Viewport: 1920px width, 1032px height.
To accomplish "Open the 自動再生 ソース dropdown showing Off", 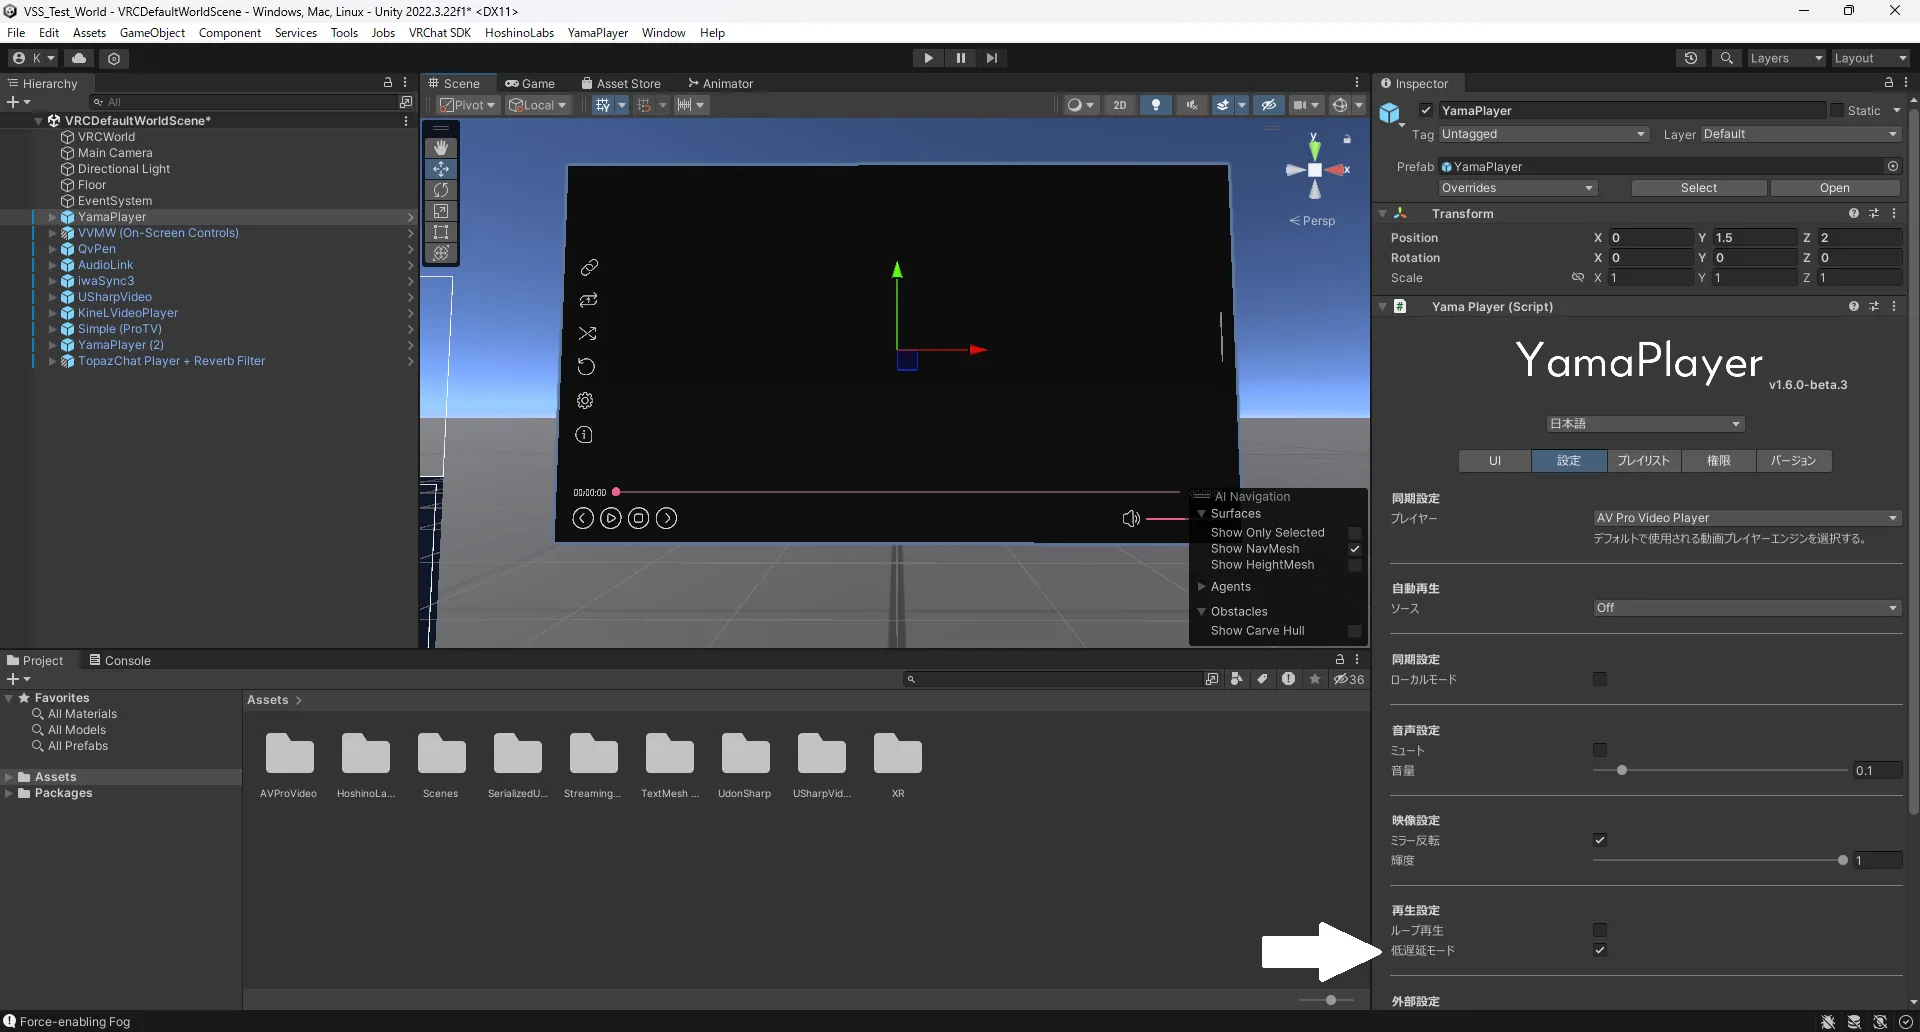I will (1747, 608).
